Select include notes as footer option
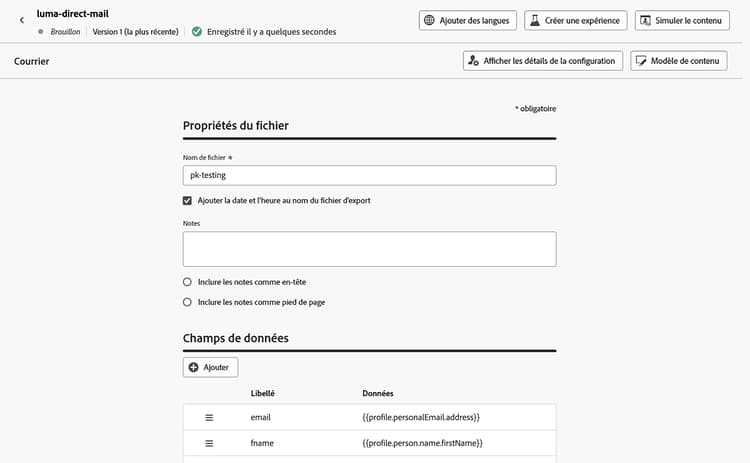This screenshot has width=750, height=463. (x=187, y=301)
